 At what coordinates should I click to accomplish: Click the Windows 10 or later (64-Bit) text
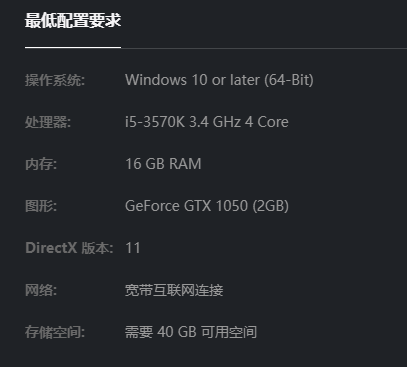219,80
